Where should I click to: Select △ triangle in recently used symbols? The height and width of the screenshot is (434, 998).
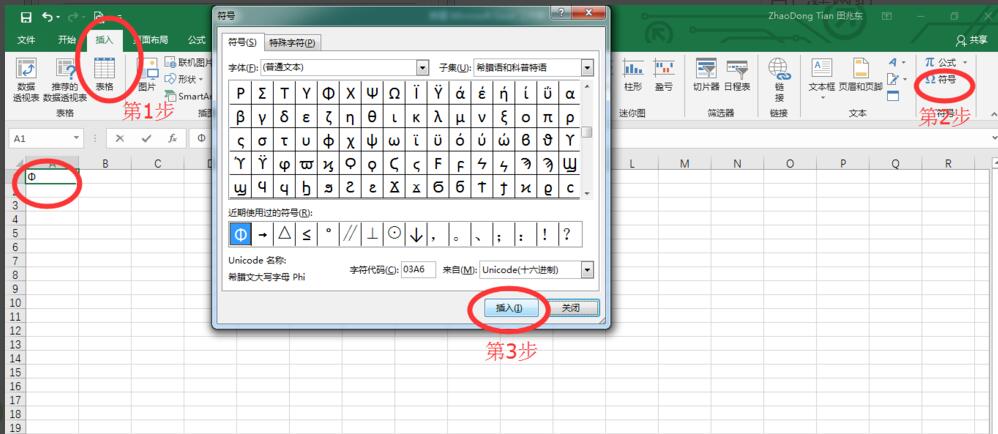pos(284,234)
